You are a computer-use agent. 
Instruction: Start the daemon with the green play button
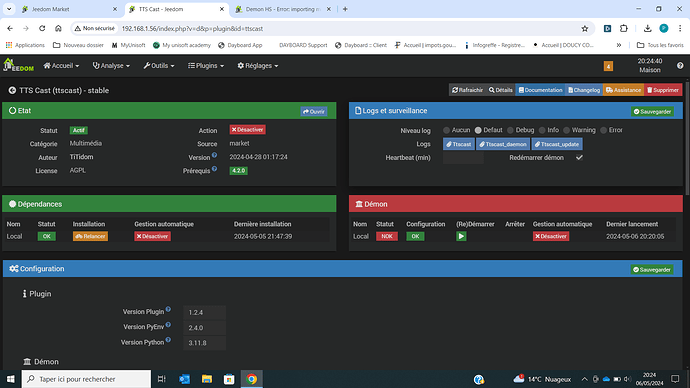click(461, 236)
